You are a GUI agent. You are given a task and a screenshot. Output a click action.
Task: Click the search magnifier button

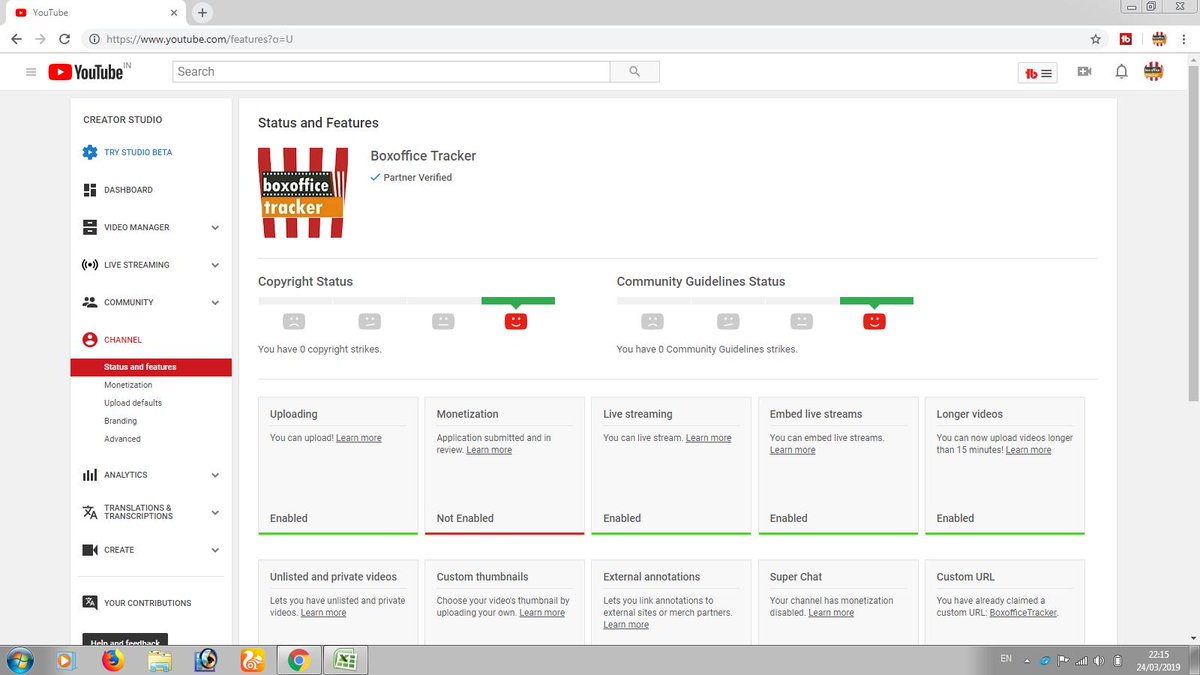pyautogui.click(x=635, y=72)
